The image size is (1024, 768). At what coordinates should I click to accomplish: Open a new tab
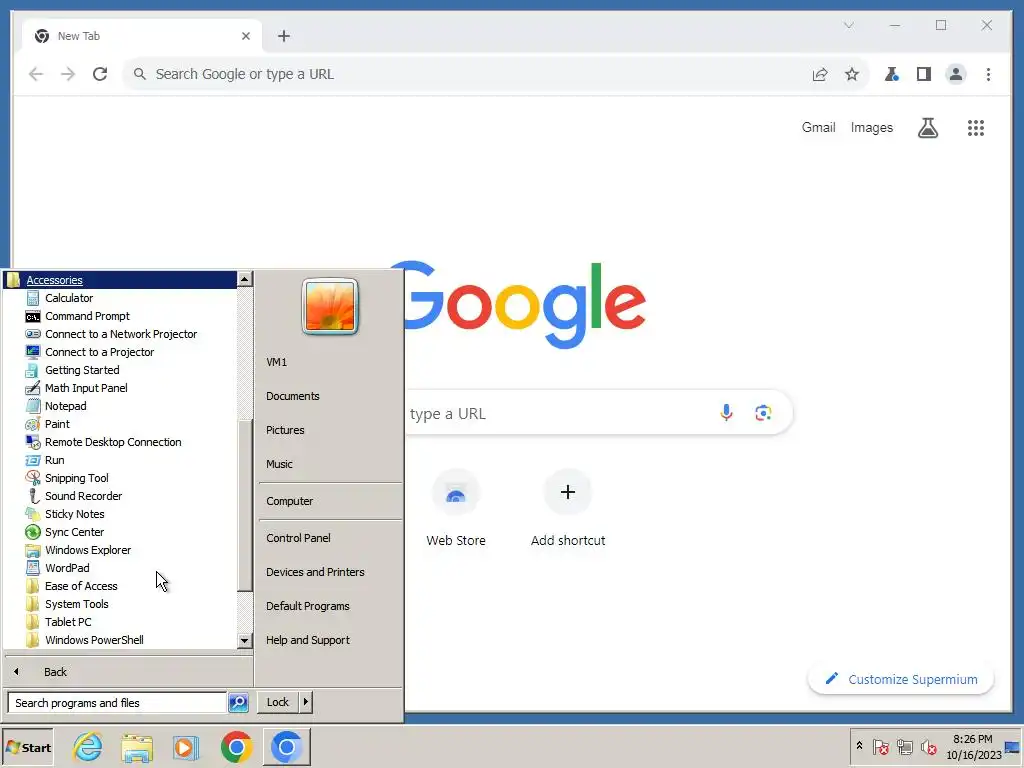pyautogui.click(x=283, y=36)
